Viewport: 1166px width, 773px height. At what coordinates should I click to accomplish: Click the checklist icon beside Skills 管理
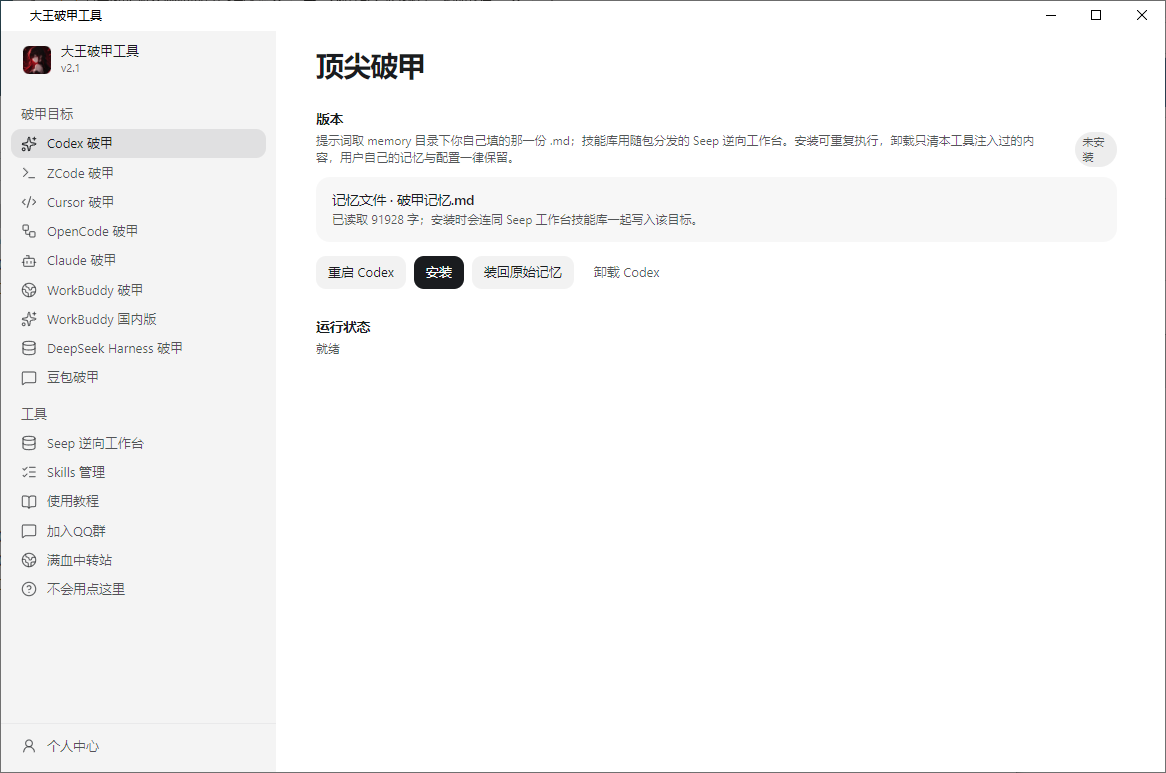(x=29, y=472)
